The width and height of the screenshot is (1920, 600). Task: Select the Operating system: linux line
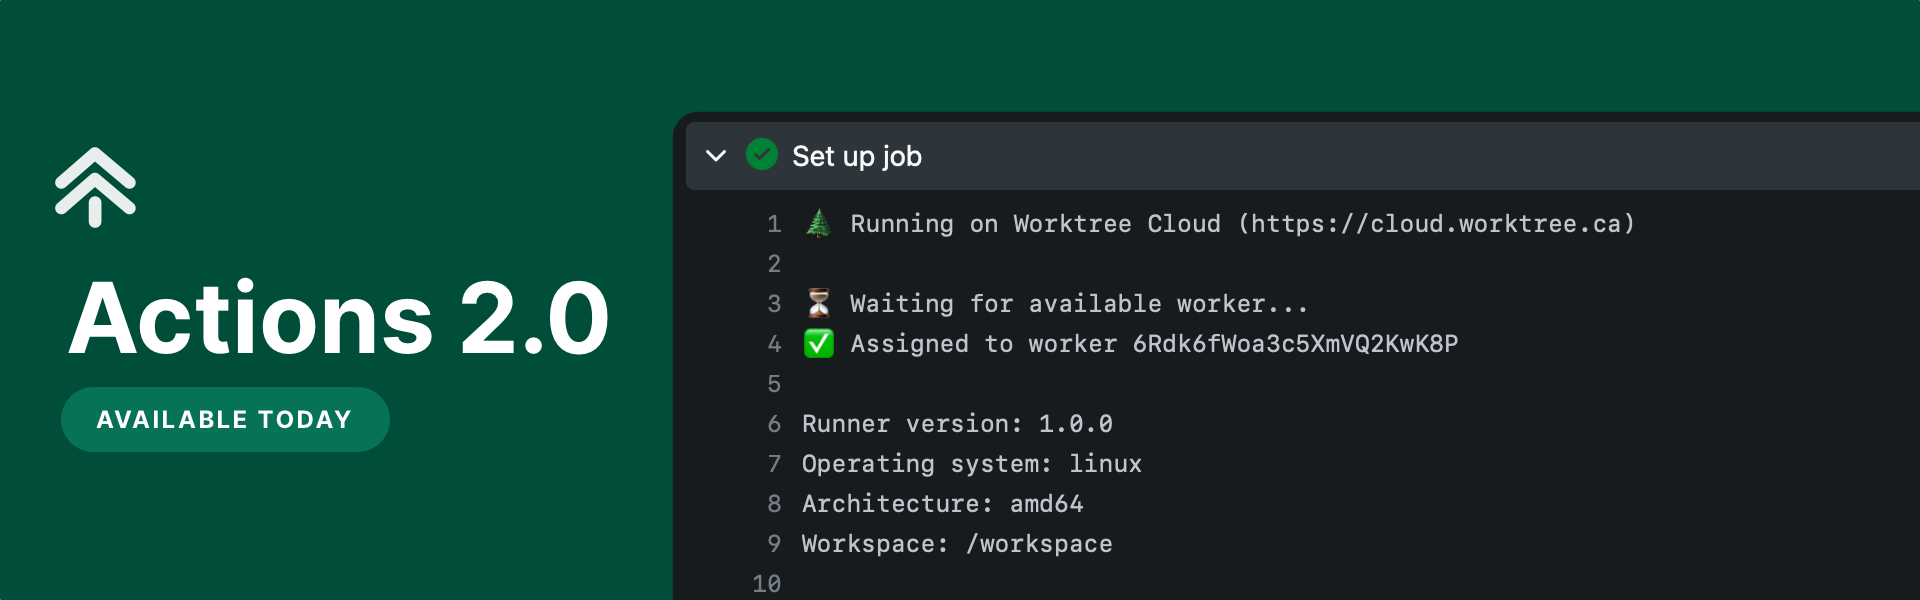[x=972, y=464]
